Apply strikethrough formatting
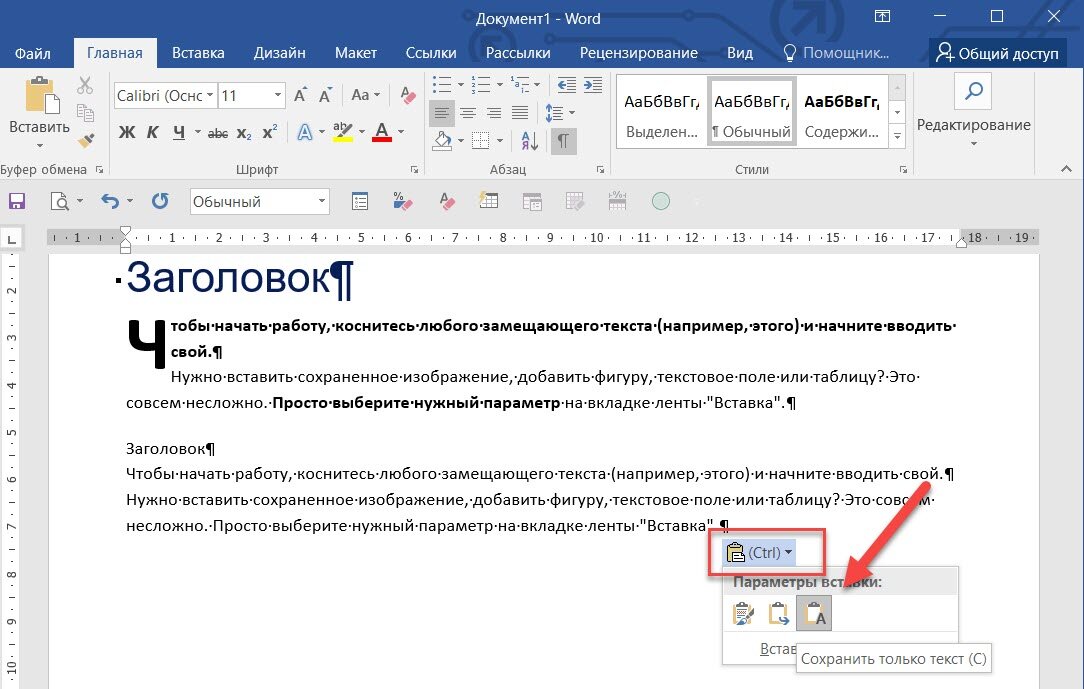Screen dimensions: 1084x689 [218, 133]
